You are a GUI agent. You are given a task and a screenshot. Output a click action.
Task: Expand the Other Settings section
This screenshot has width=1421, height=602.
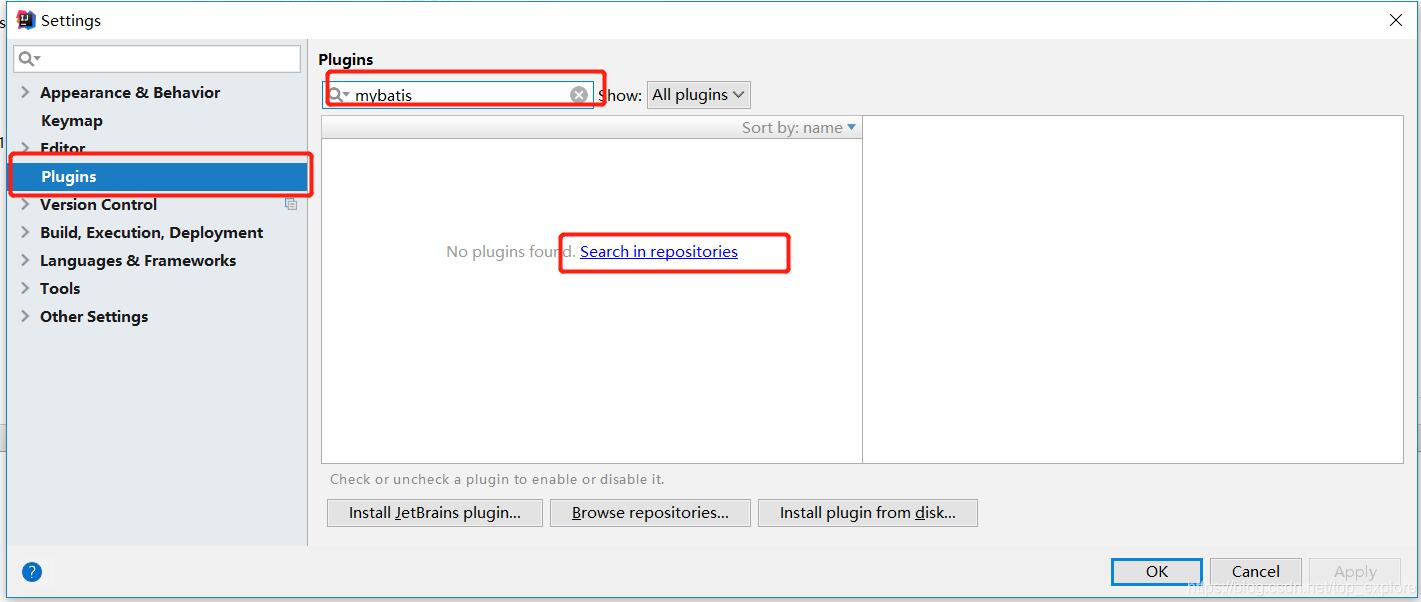(x=25, y=316)
